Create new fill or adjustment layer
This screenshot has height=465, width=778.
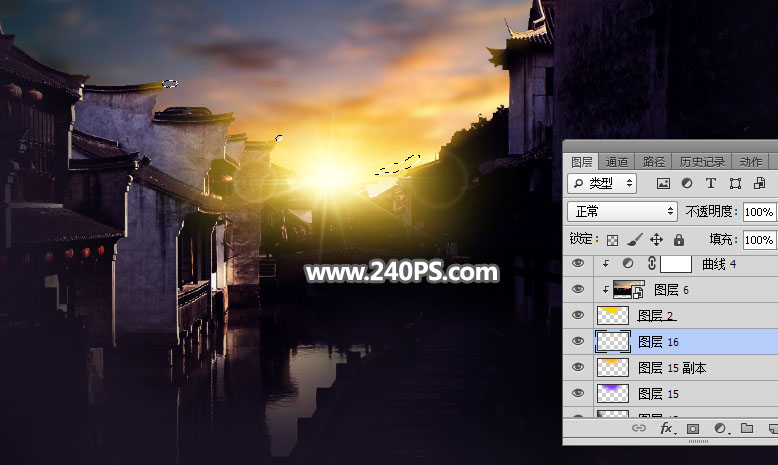[720, 428]
